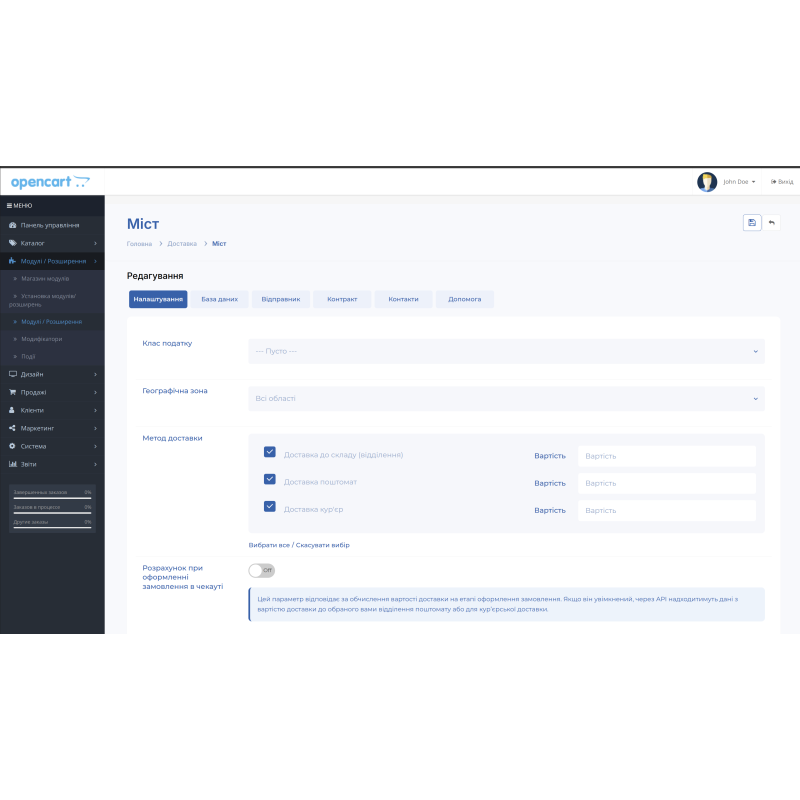Open Система menu with gear icon

(13, 446)
